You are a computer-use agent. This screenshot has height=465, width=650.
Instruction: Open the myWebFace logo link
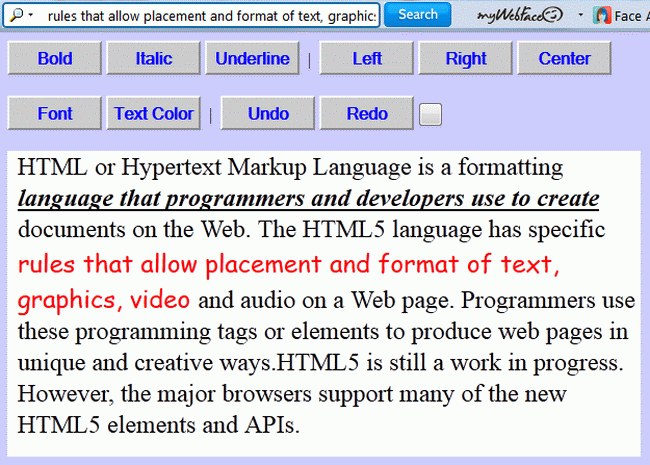519,16
